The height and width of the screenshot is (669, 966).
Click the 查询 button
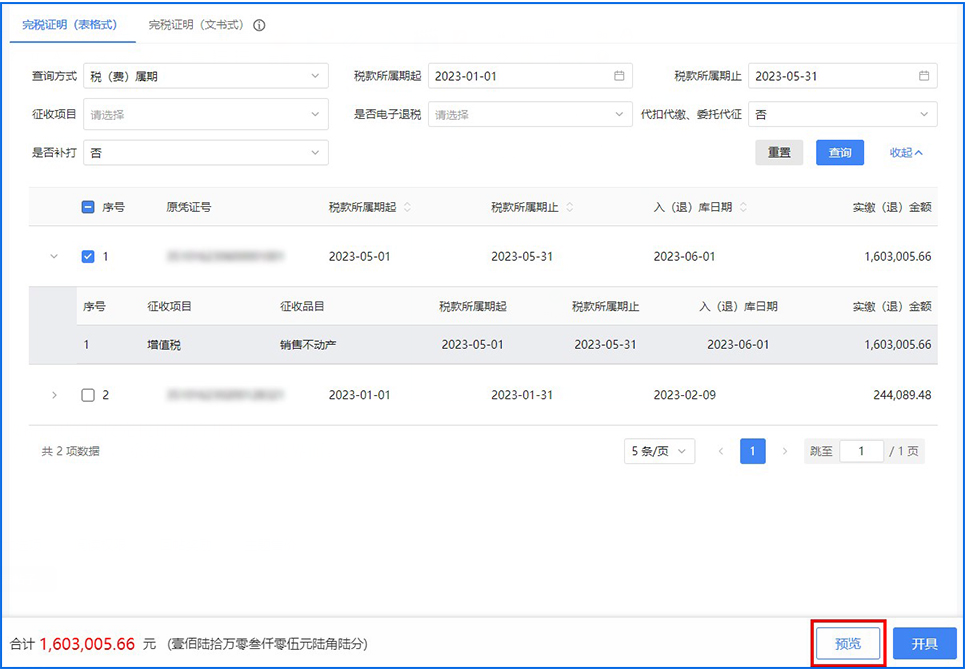[840, 153]
